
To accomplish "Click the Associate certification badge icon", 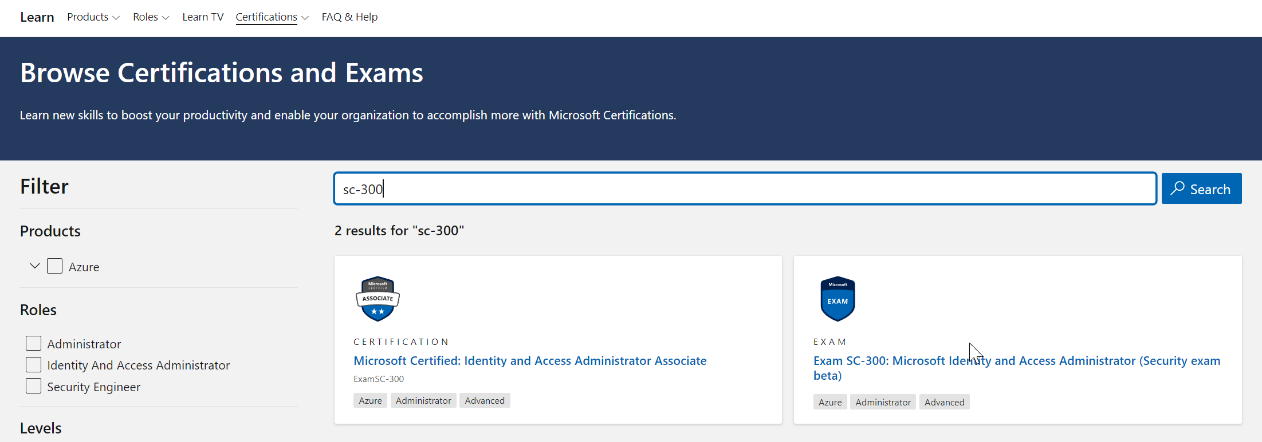I will pyautogui.click(x=377, y=299).
